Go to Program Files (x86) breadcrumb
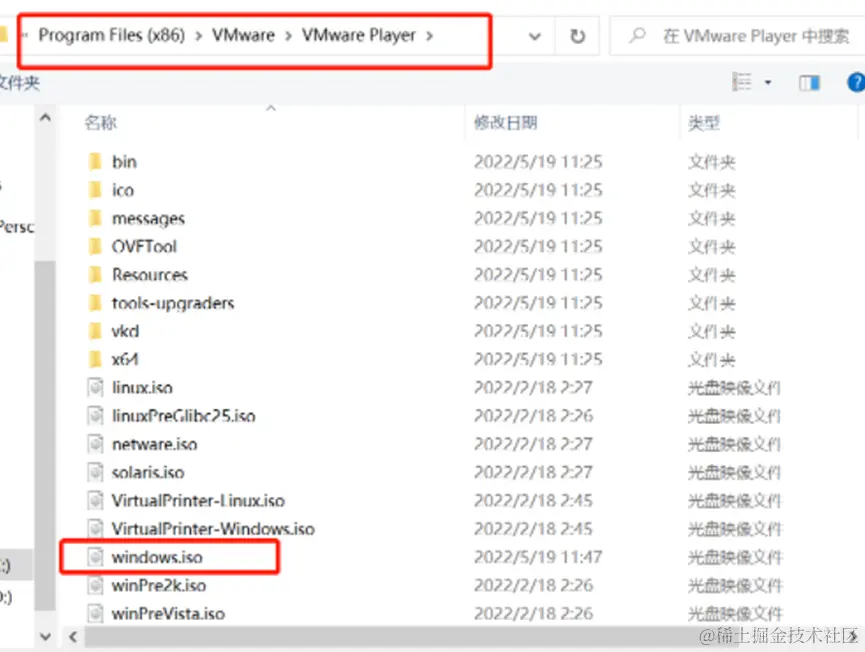This screenshot has width=865, height=652. [111, 35]
